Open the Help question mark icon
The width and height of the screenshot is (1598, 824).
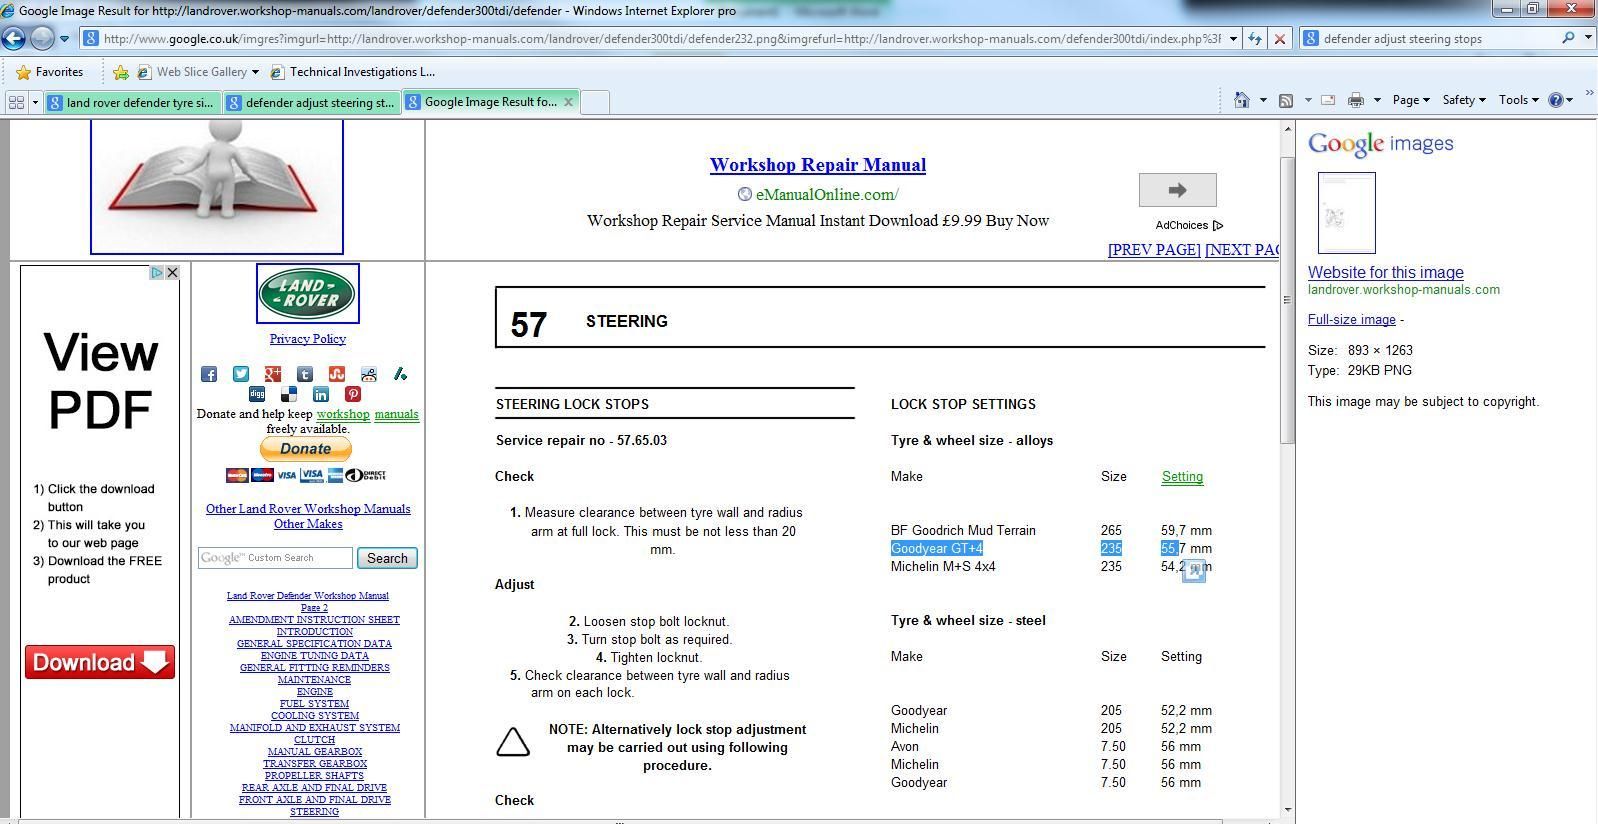pyautogui.click(x=1556, y=100)
